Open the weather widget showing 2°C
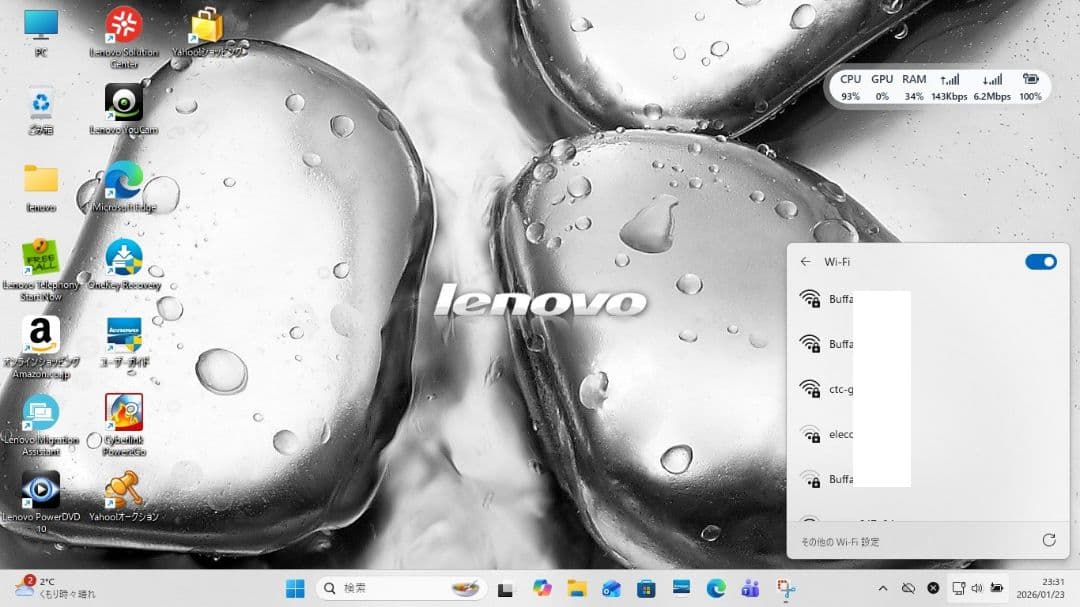 (55, 588)
